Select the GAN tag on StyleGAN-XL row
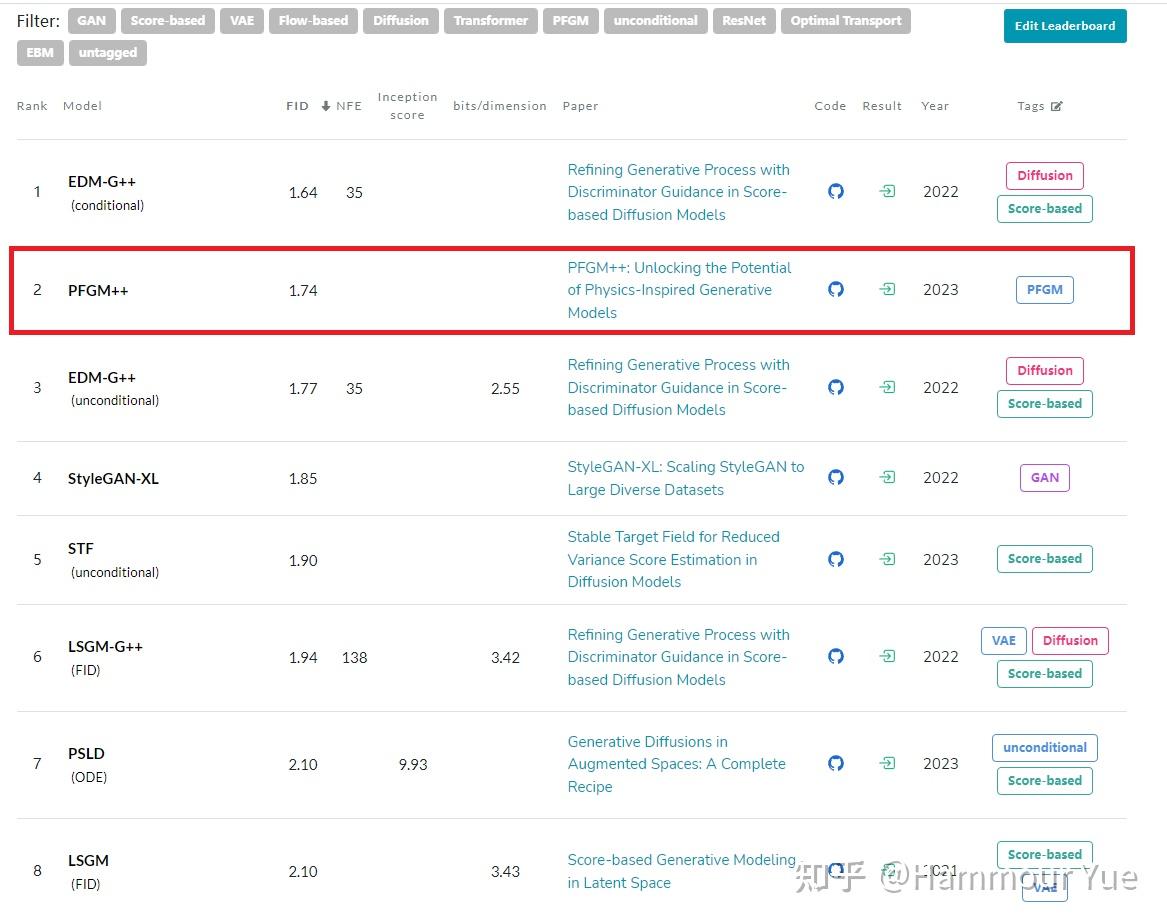The width and height of the screenshot is (1167, 924). pos(1044,478)
